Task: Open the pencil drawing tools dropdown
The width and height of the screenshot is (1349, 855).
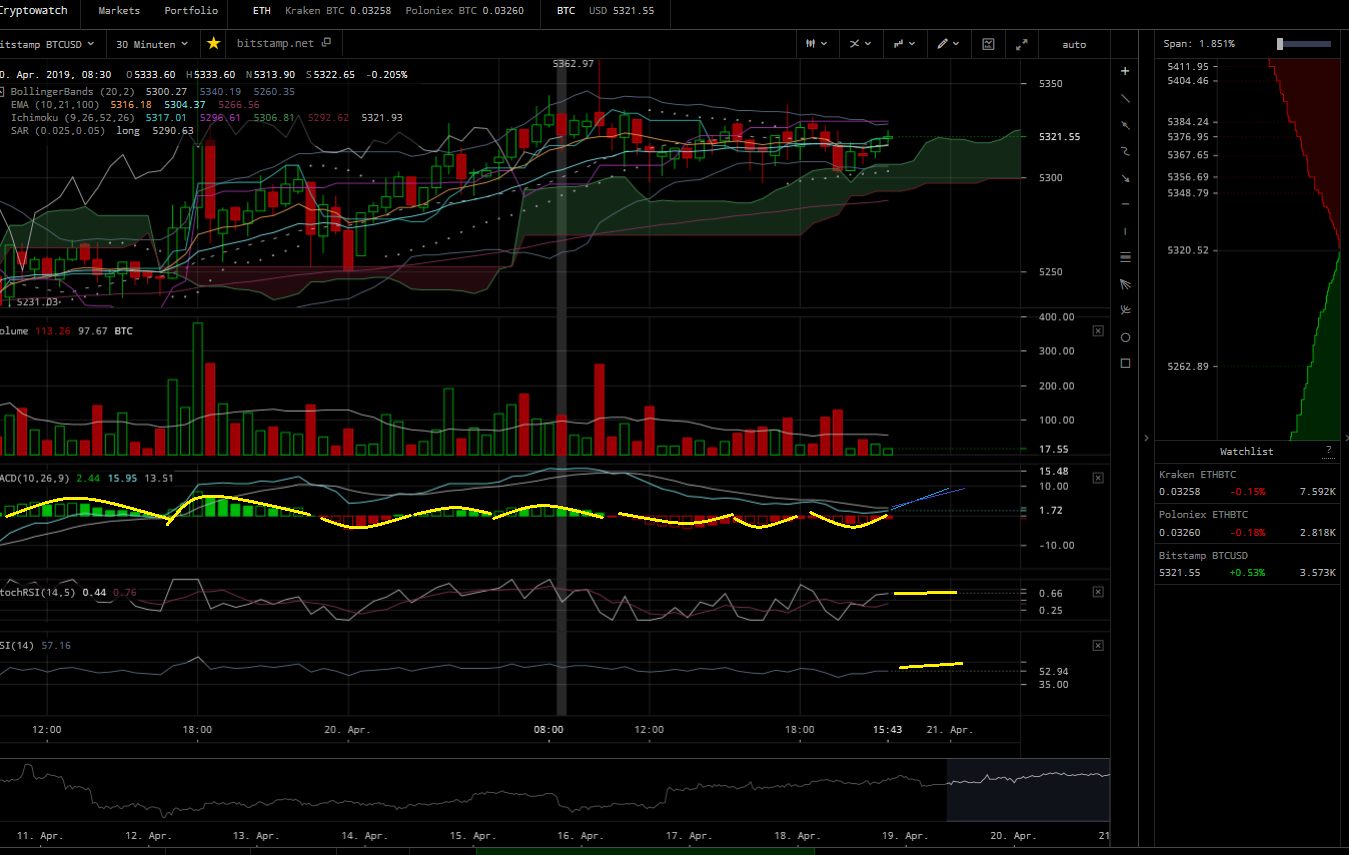Action: pos(948,44)
